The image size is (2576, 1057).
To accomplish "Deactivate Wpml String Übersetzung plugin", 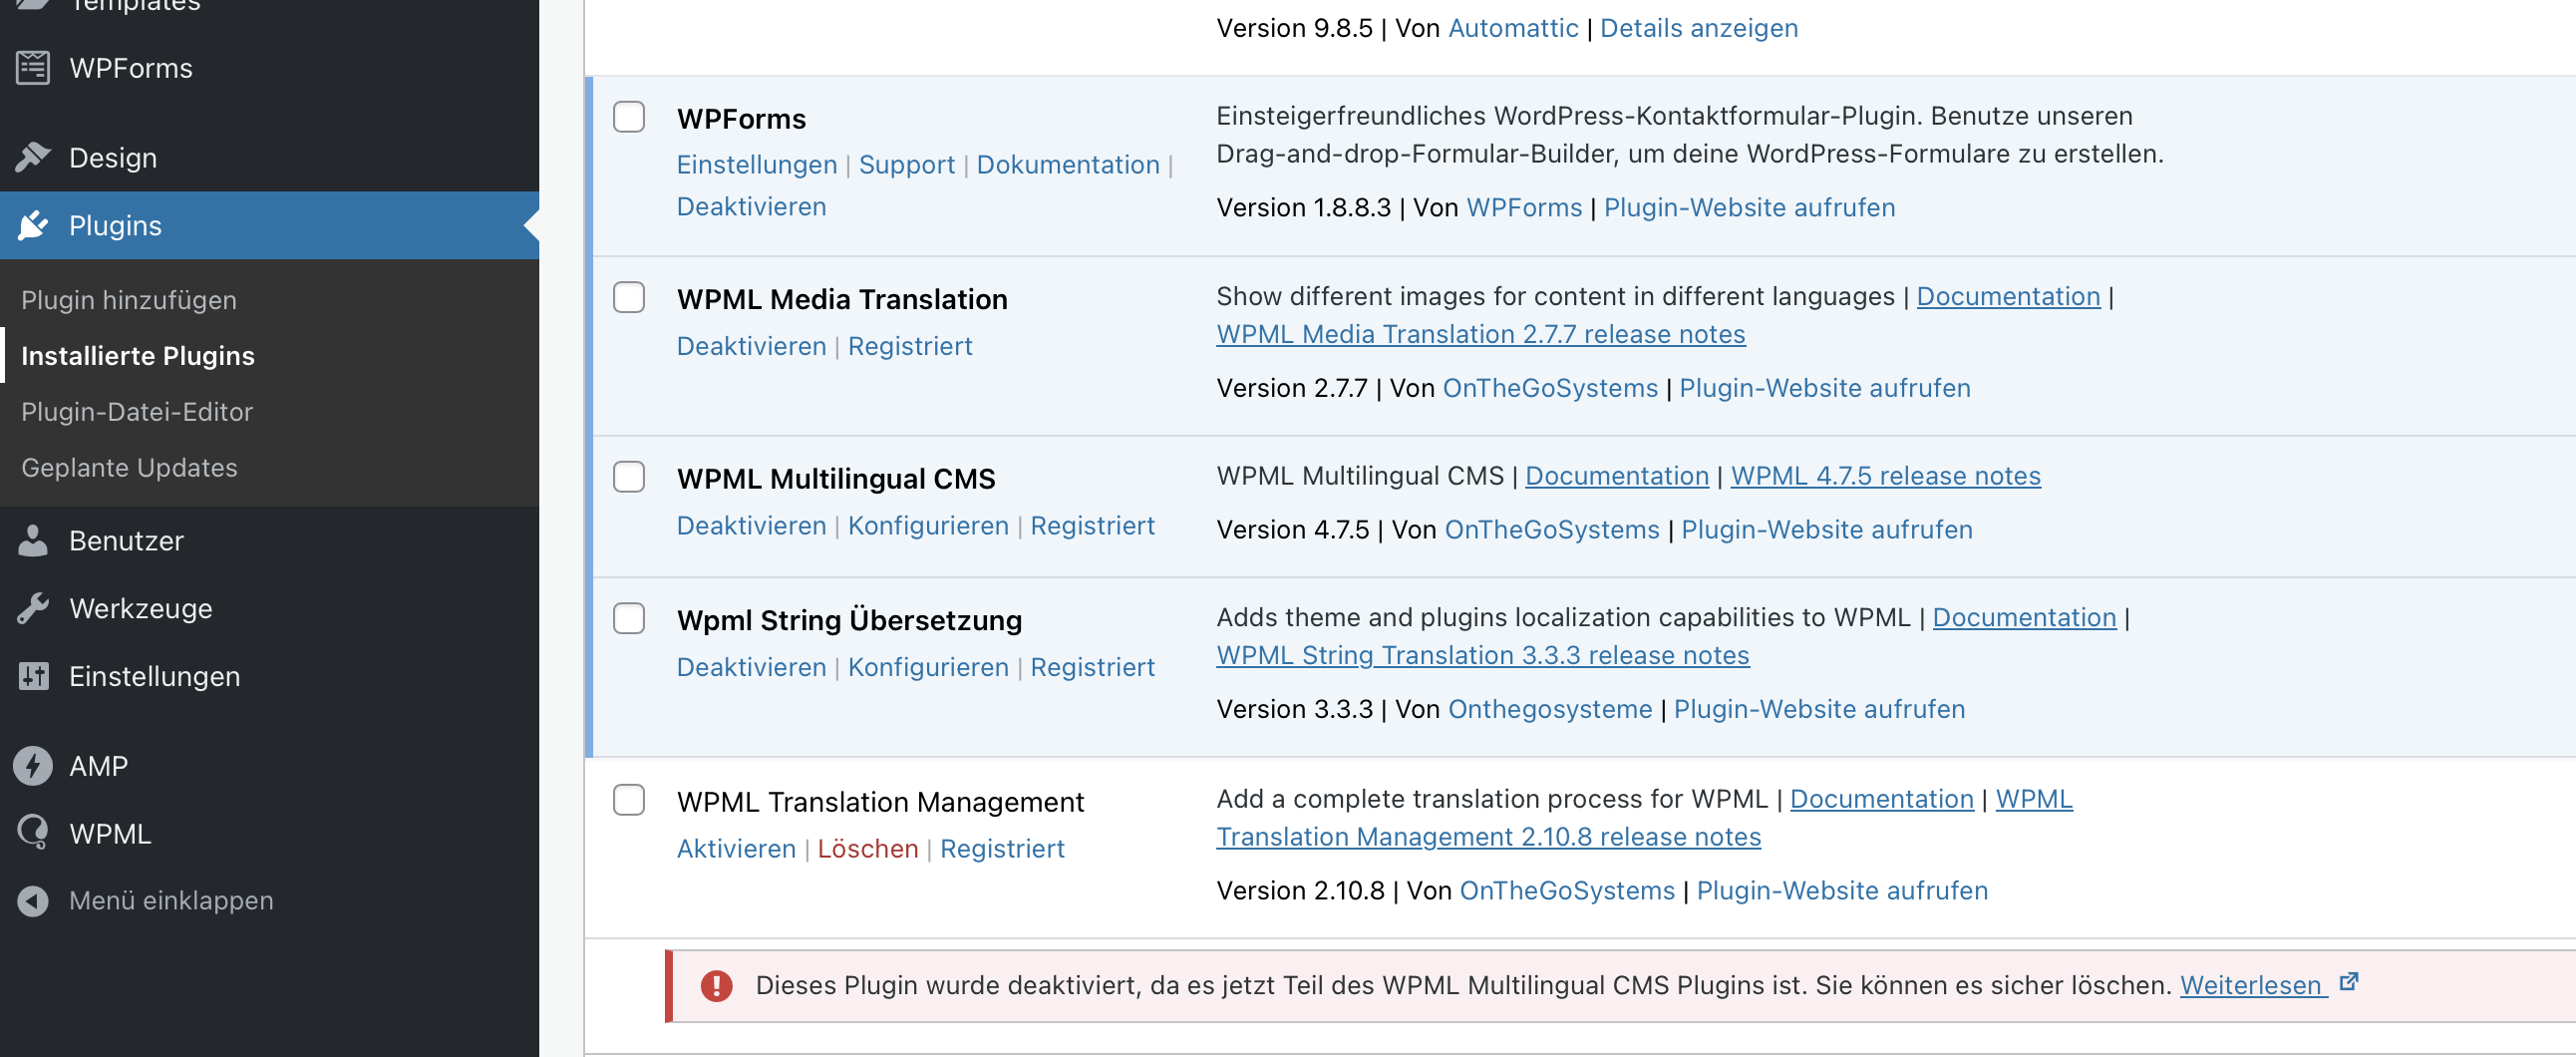I will pos(752,667).
